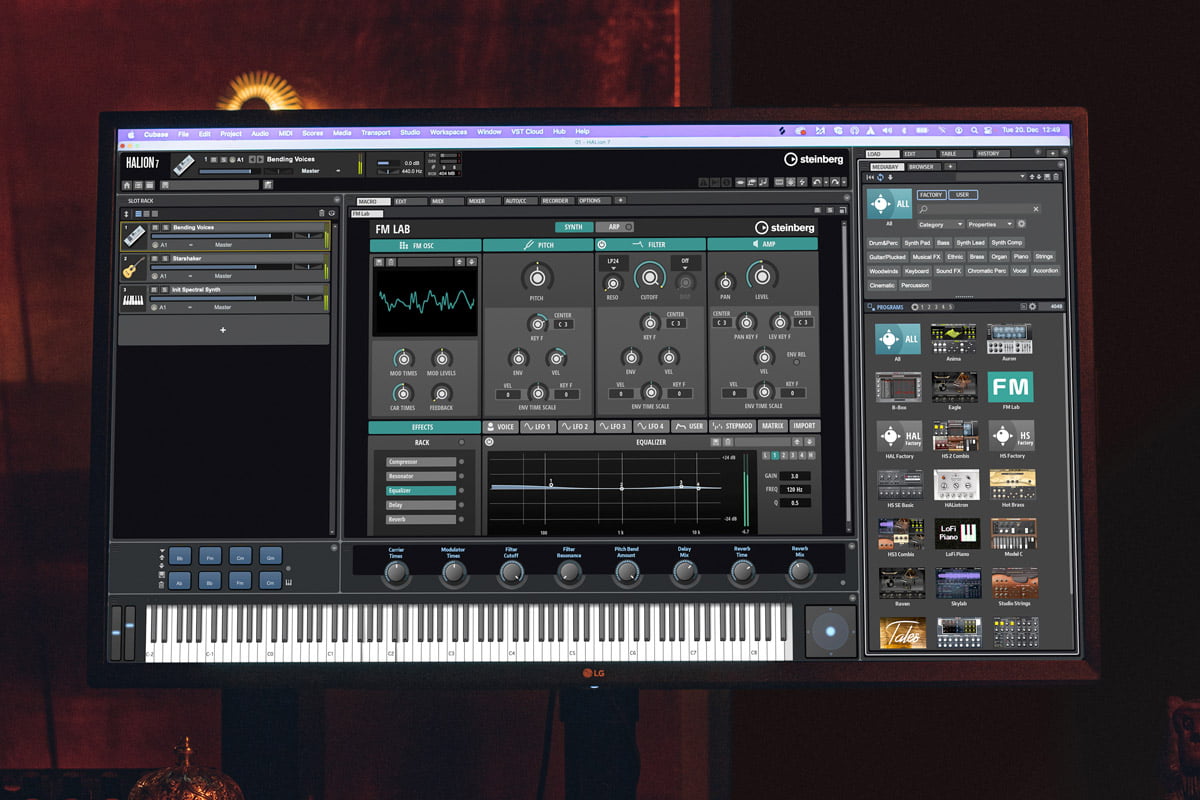Click the large All category icon
The width and height of the screenshot is (1200, 800).
[x=889, y=203]
